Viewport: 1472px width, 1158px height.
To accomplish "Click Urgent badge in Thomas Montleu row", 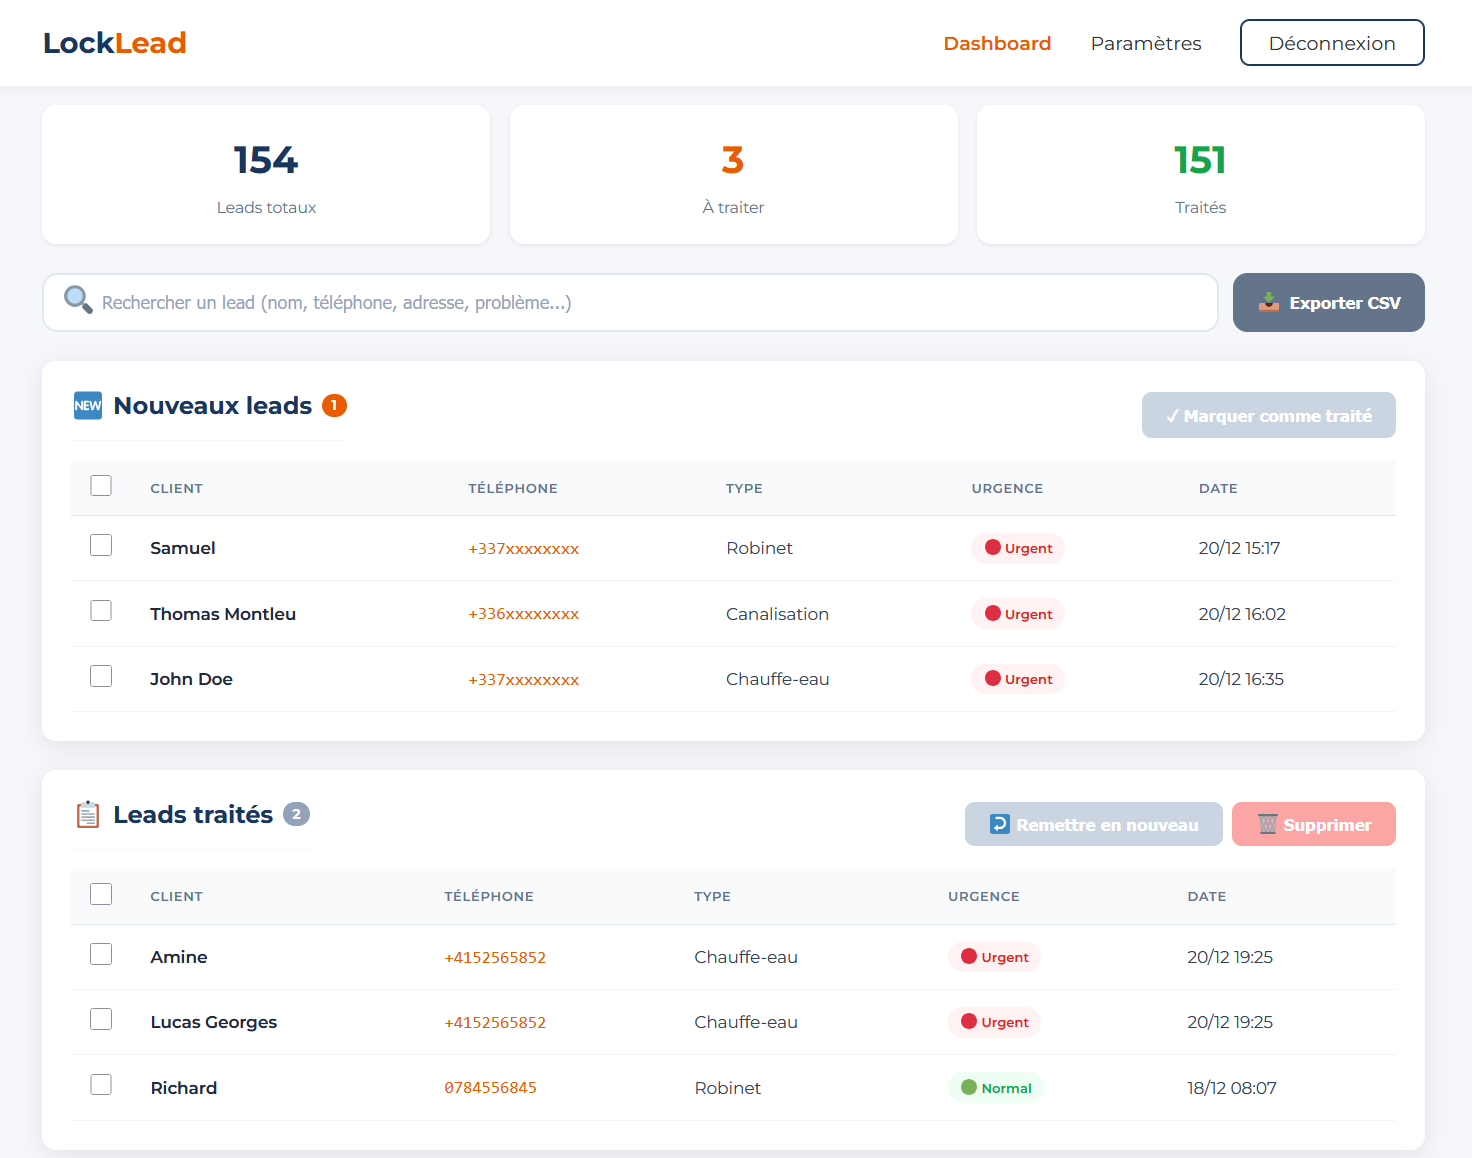I will click(x=1018, y=614).
